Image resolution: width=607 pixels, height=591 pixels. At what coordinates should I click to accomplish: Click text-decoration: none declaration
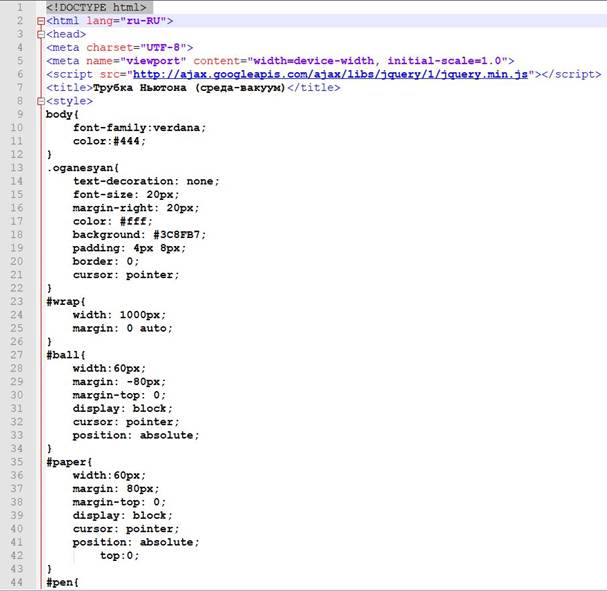(146, 182)
